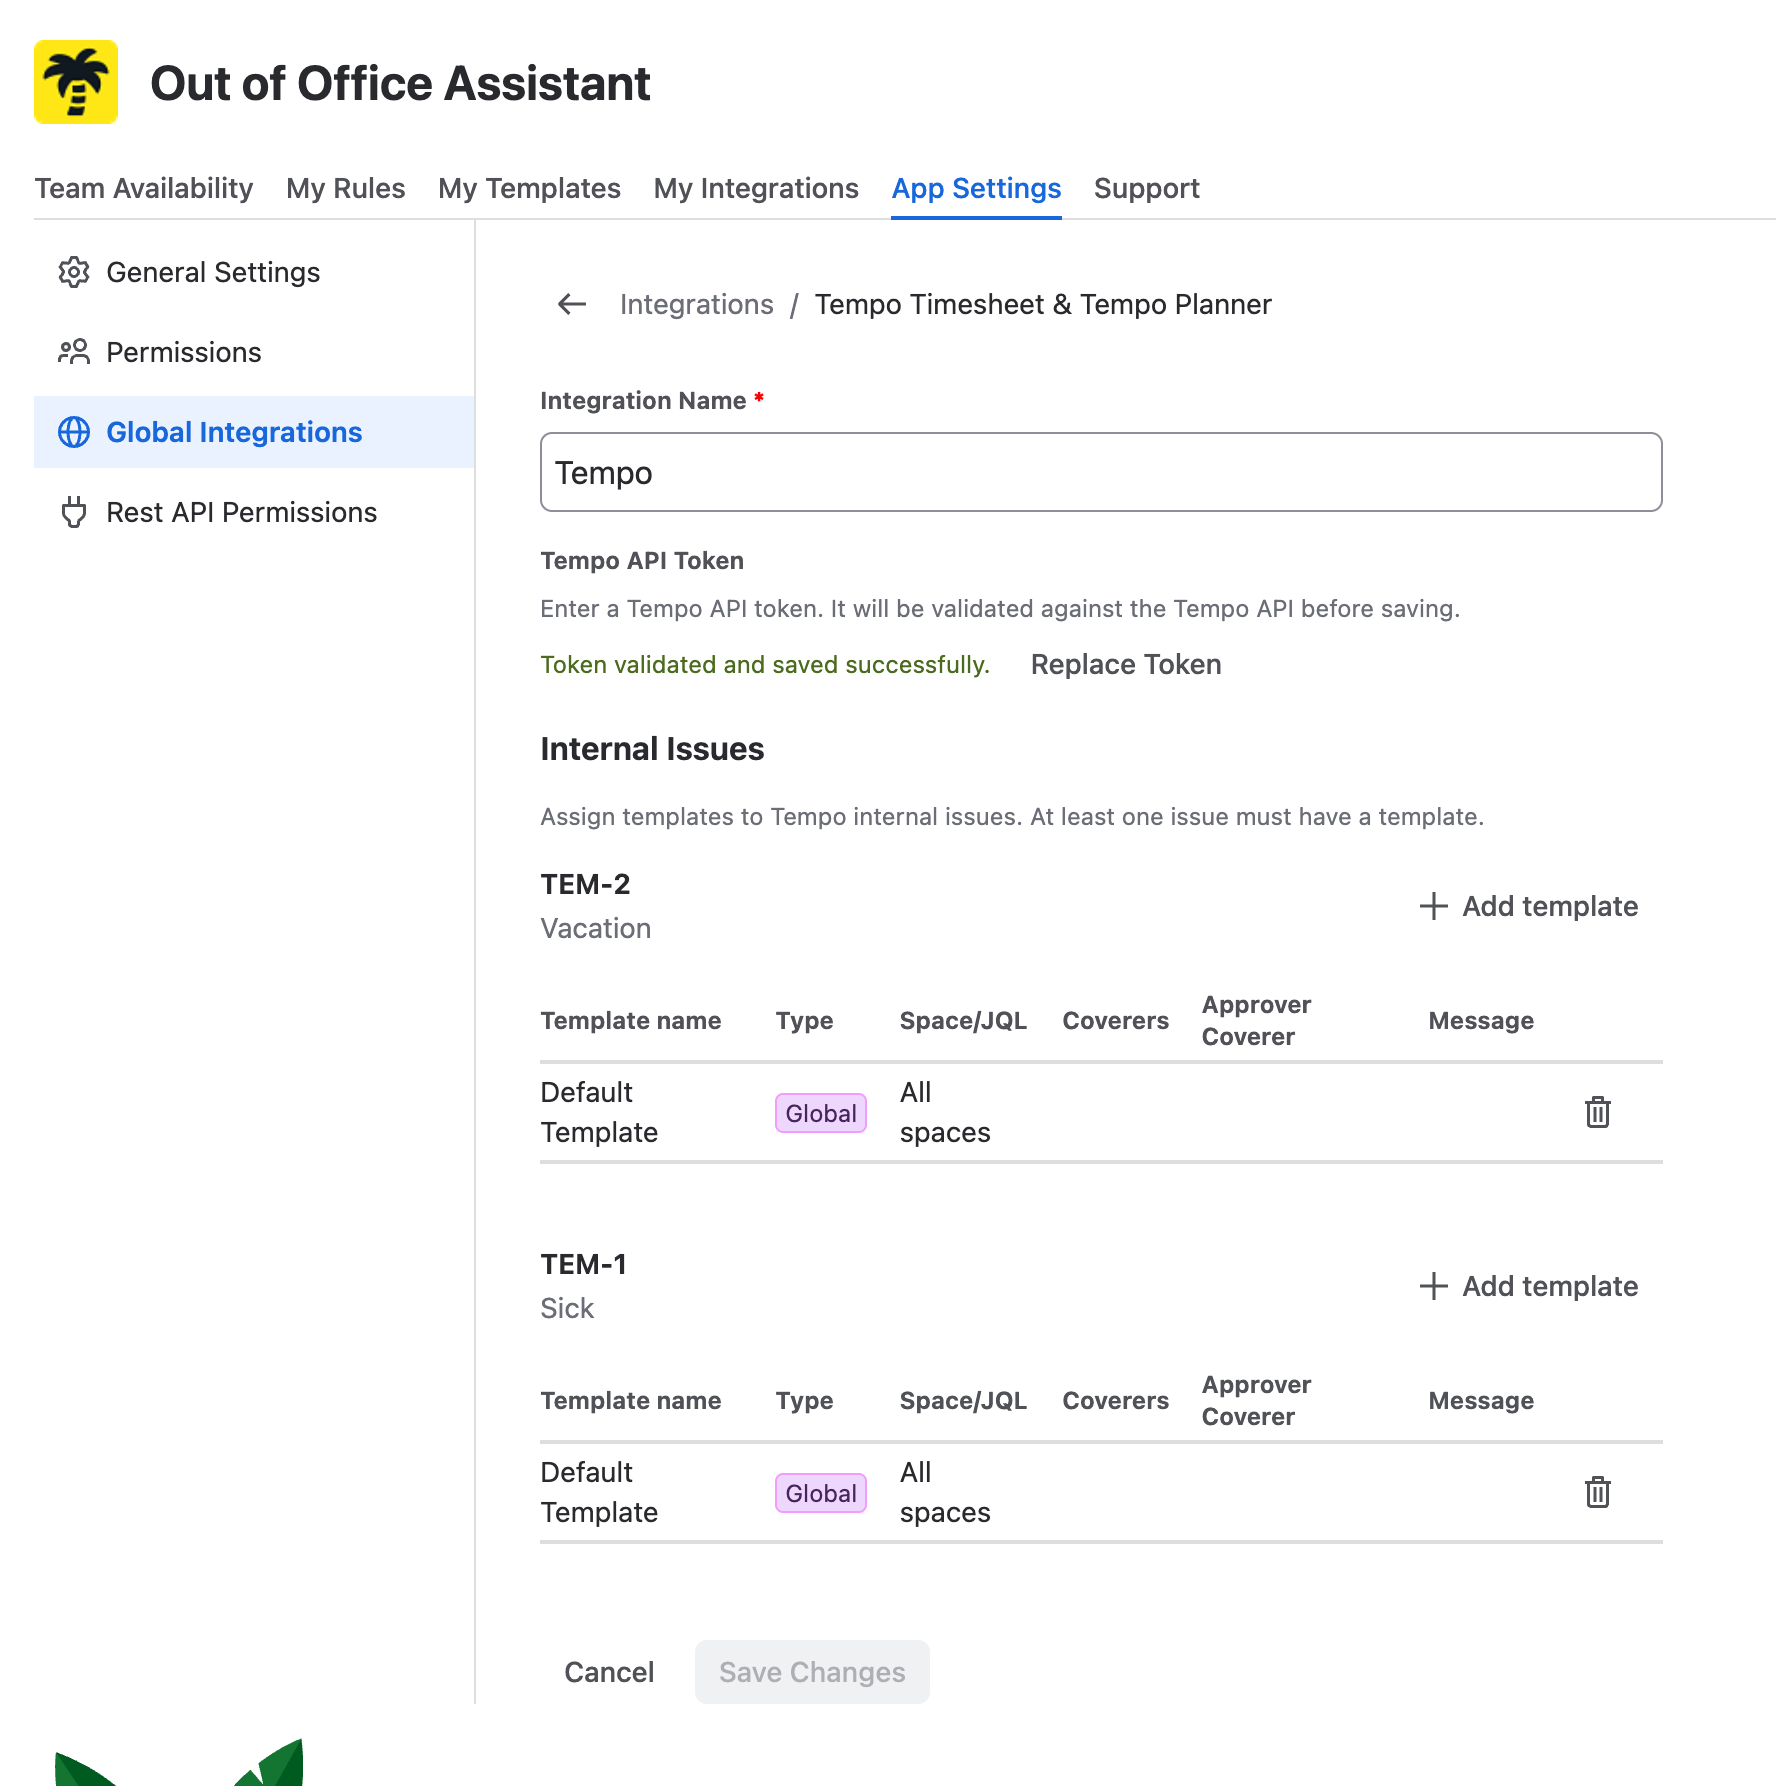The width and height of the screenshot is (1776, 1786).
Task: Open the Support tab
Action: click(x=1147, y=188)
